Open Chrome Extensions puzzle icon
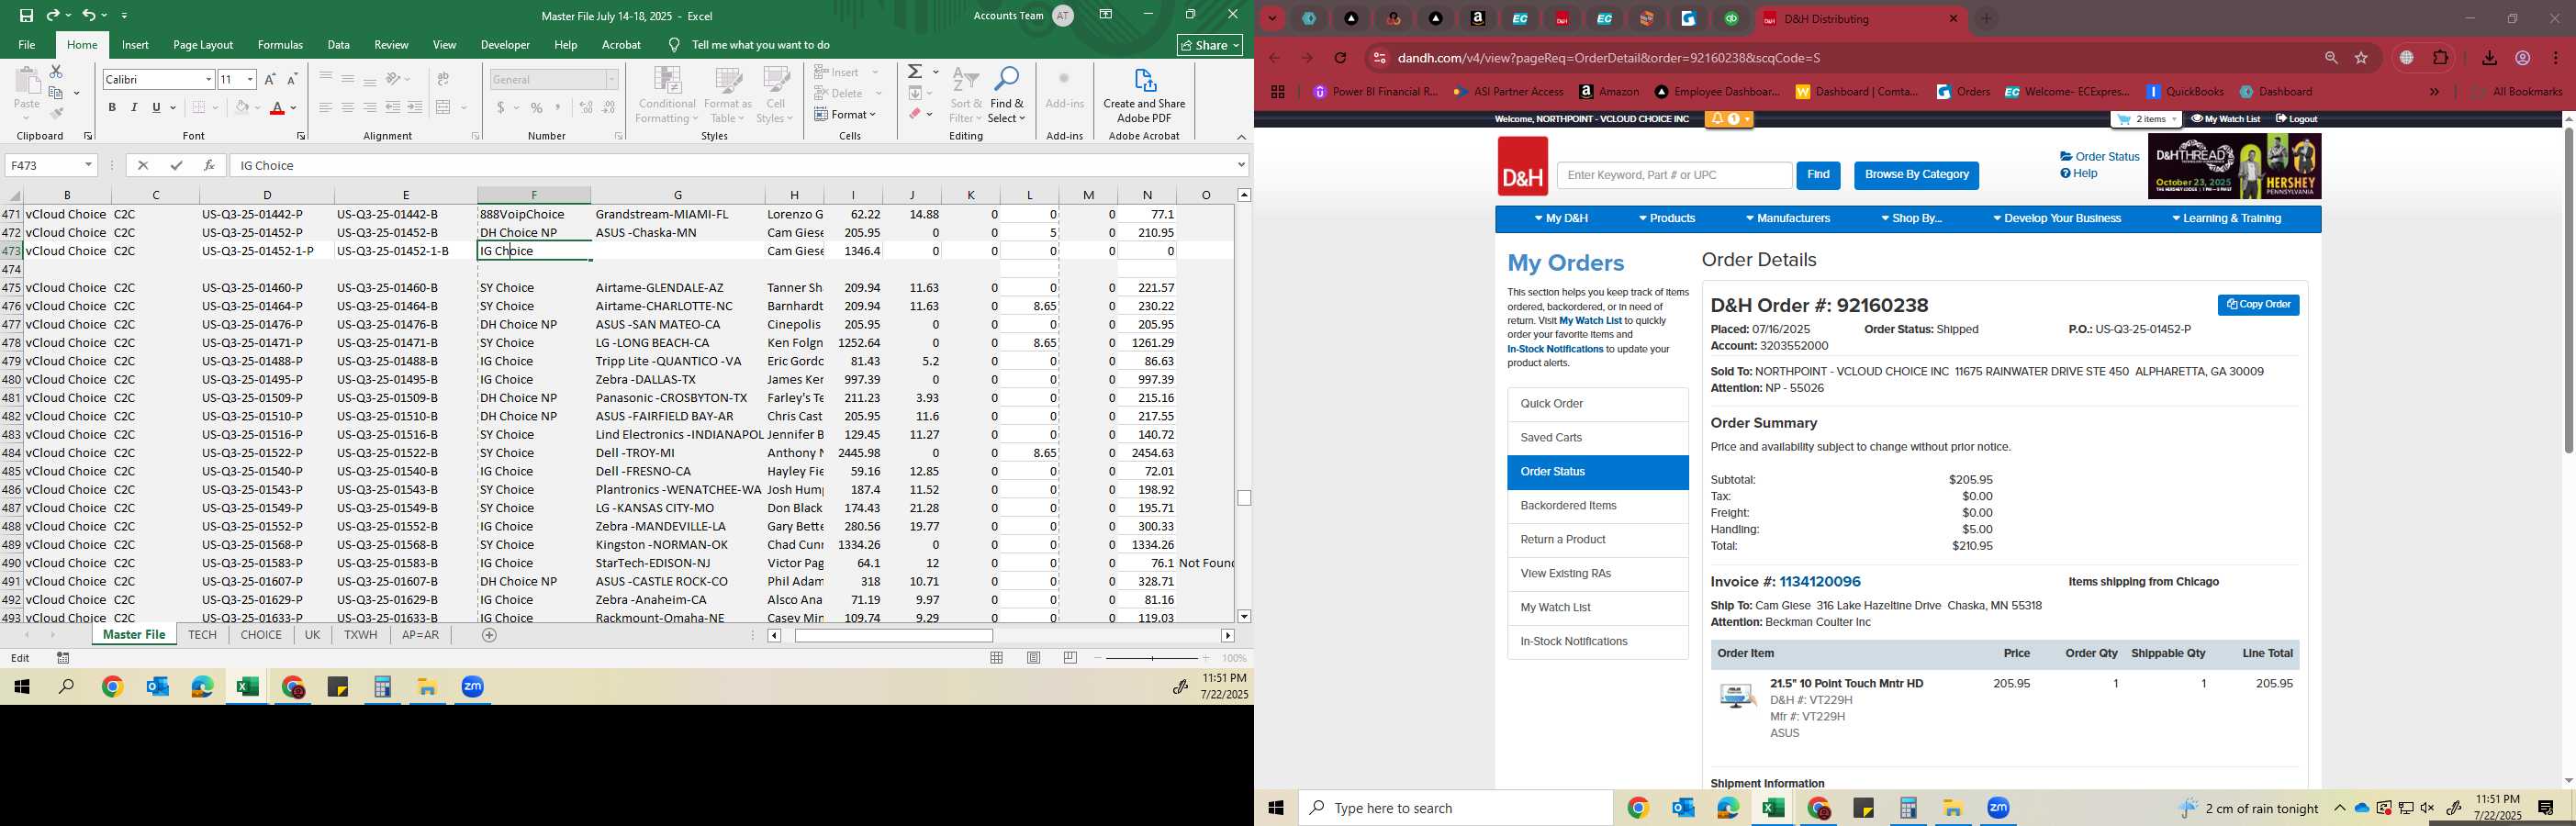The image size is (2576, 826). [2440, 58]
